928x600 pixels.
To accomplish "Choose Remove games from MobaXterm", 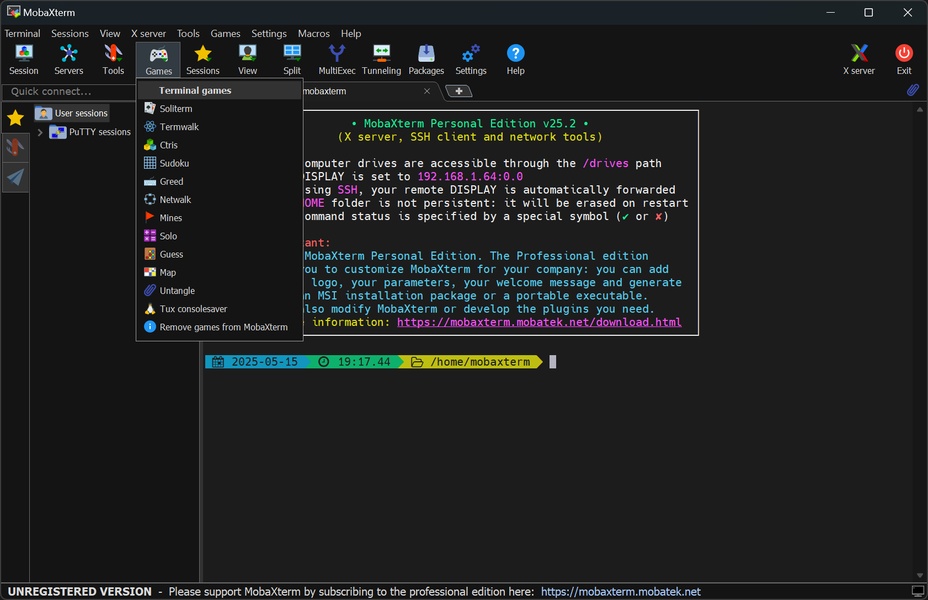I will point(223,327).
